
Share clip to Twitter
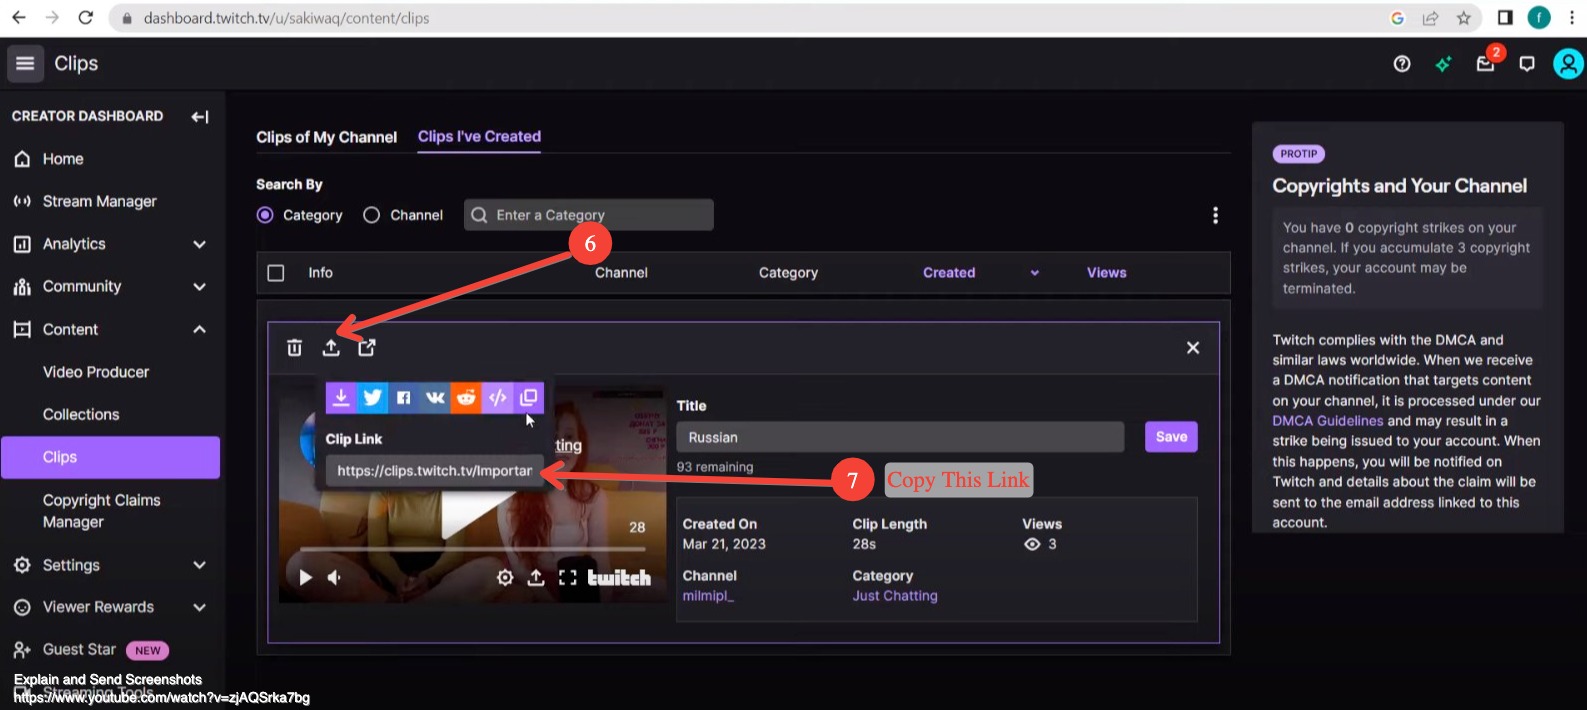point(372,397)
